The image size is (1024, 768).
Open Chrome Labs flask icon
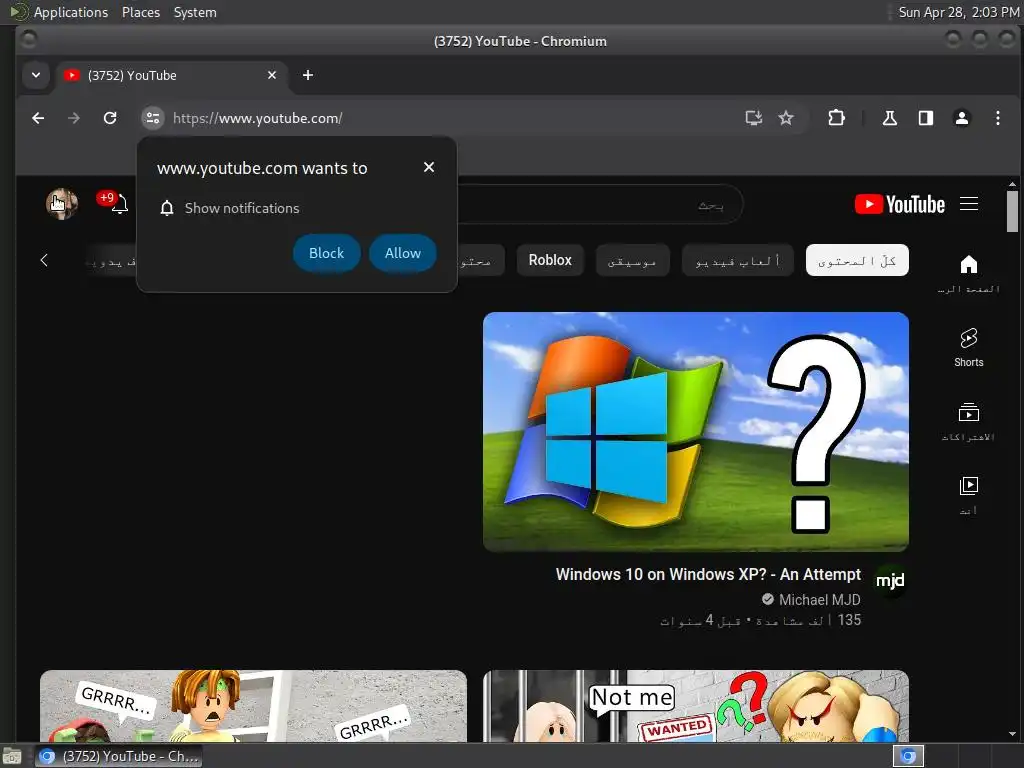coord(889,118)
